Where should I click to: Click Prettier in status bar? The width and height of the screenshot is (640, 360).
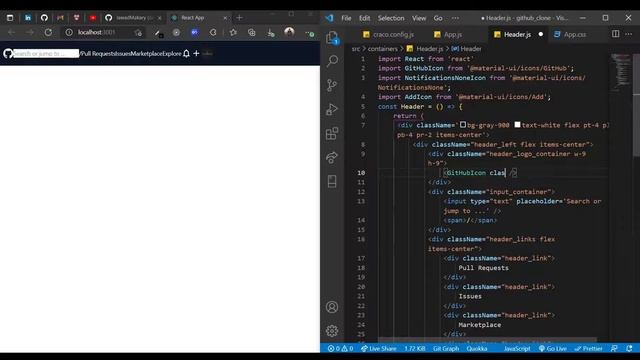tap(589, 348)
